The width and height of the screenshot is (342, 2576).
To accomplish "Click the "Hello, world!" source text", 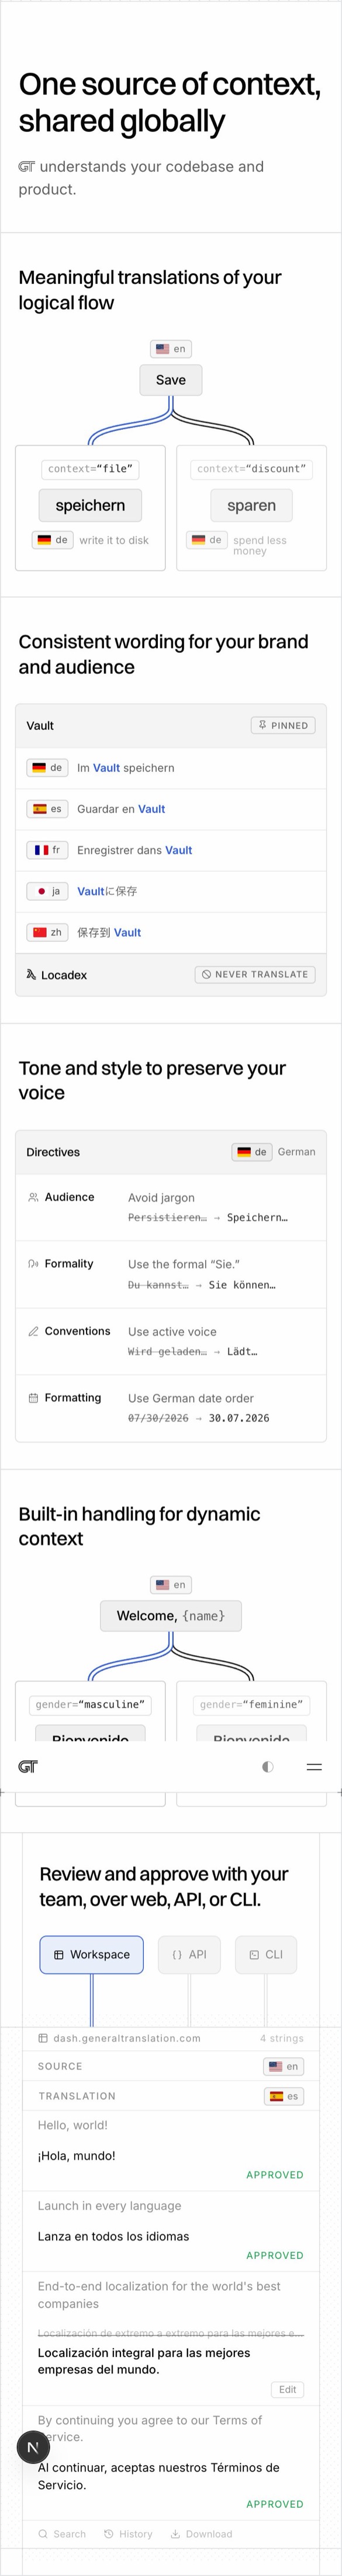I will (x=73, y=2125).
